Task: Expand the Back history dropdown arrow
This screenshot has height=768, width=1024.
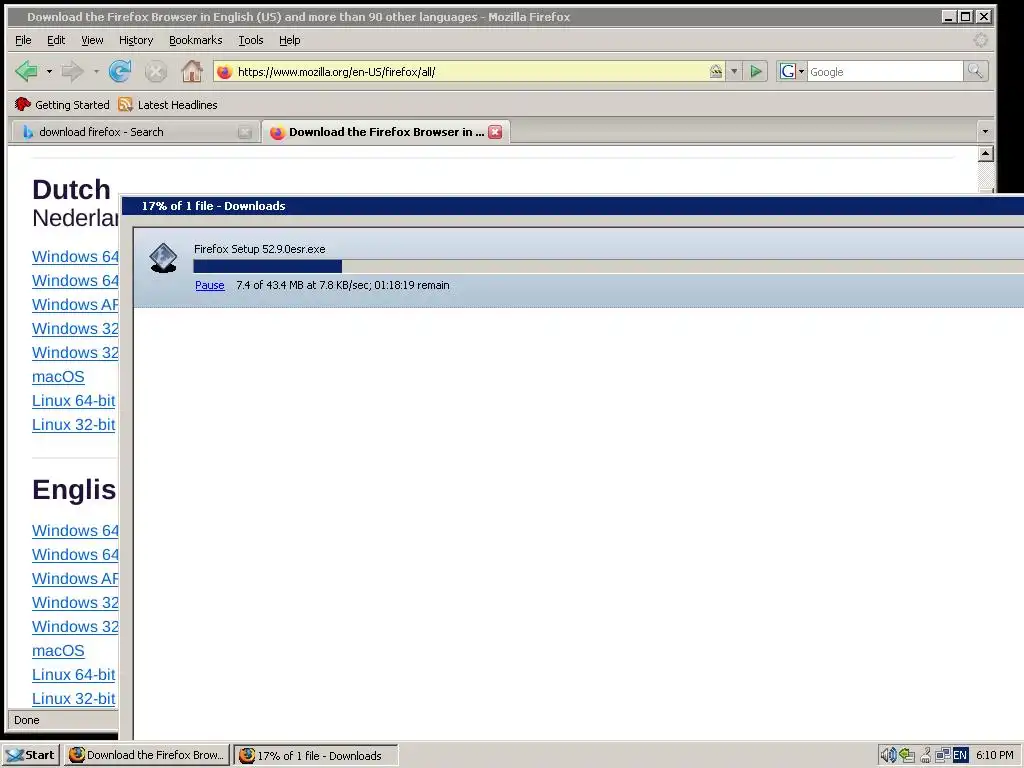Action: [49, 71]
